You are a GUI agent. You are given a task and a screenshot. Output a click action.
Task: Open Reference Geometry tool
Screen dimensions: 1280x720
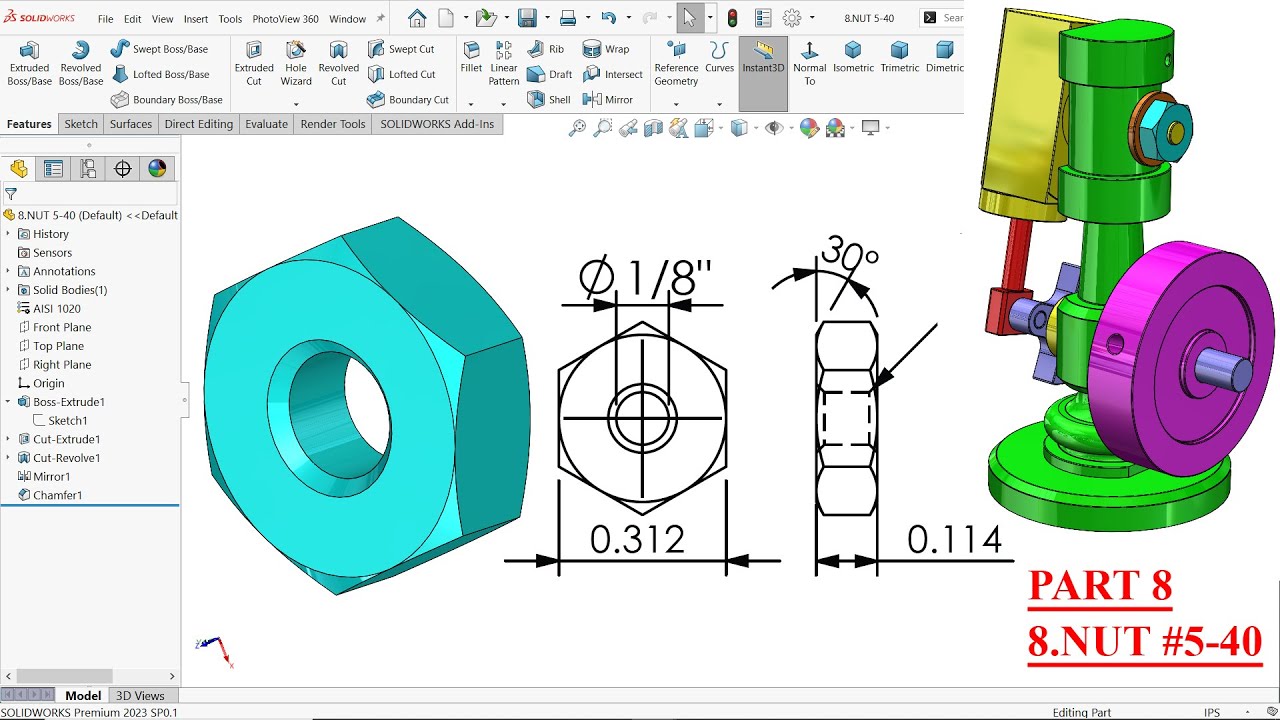676,63
